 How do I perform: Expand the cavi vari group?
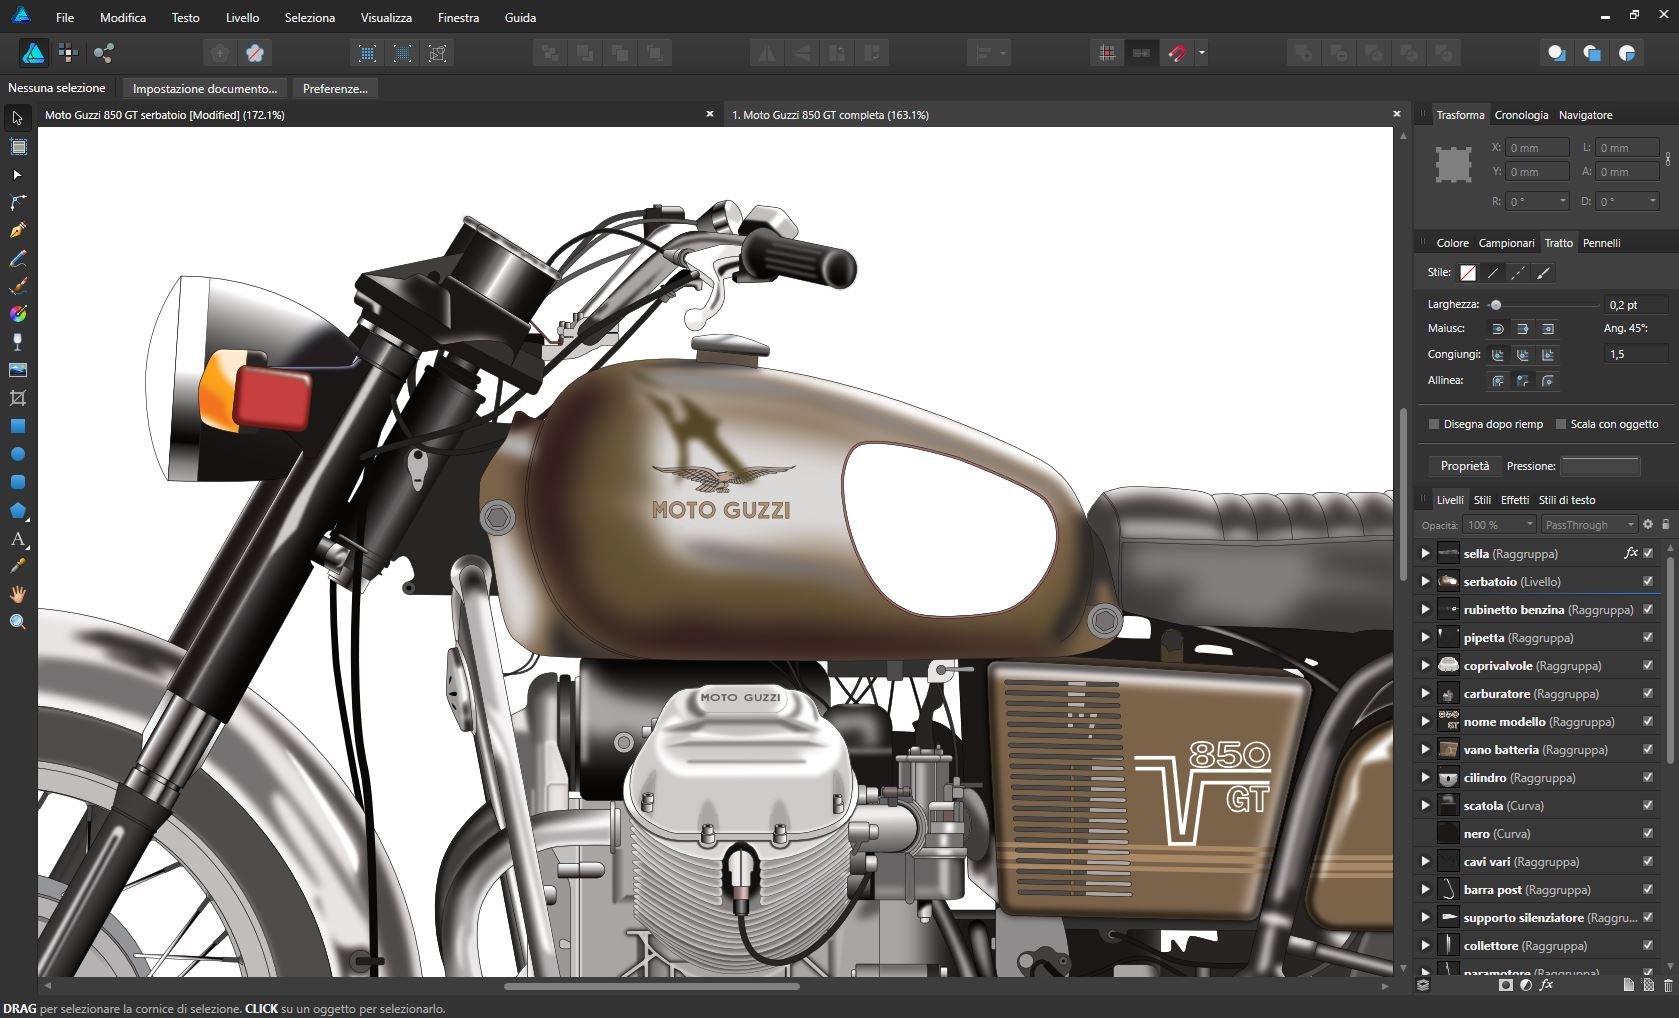1426,861
